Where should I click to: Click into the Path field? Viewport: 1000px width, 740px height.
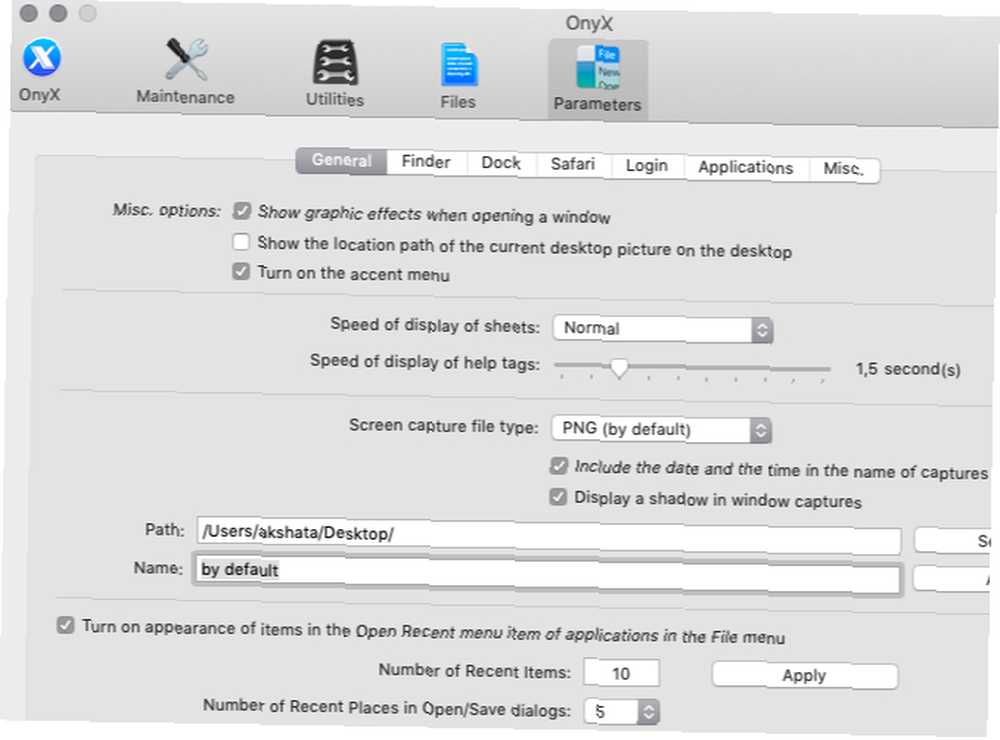(548, 536)
